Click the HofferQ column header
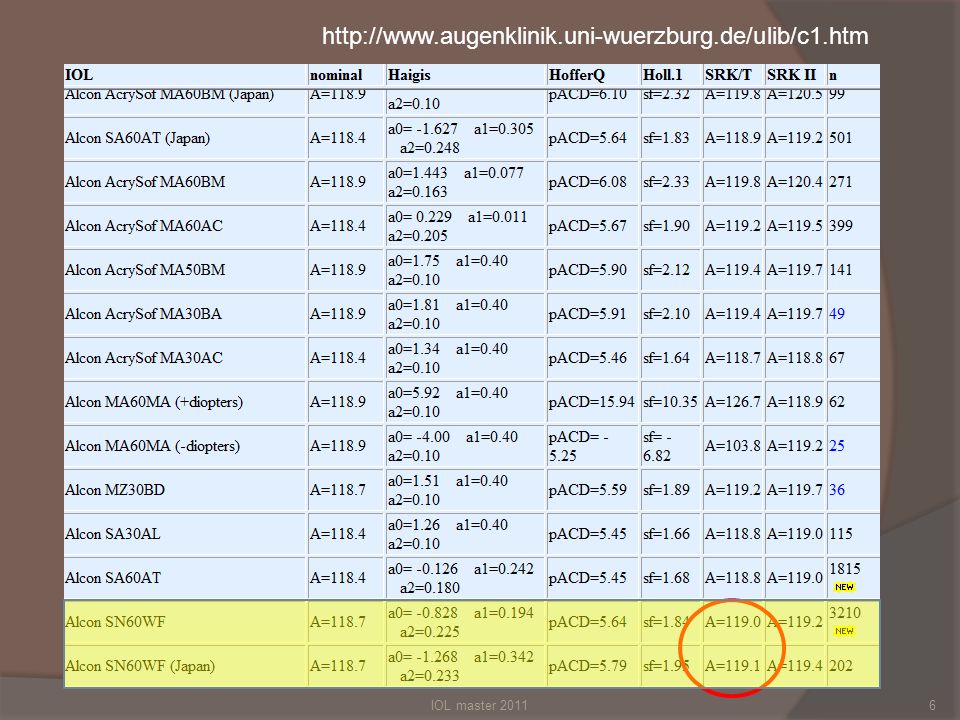 [x=577, y=75]
